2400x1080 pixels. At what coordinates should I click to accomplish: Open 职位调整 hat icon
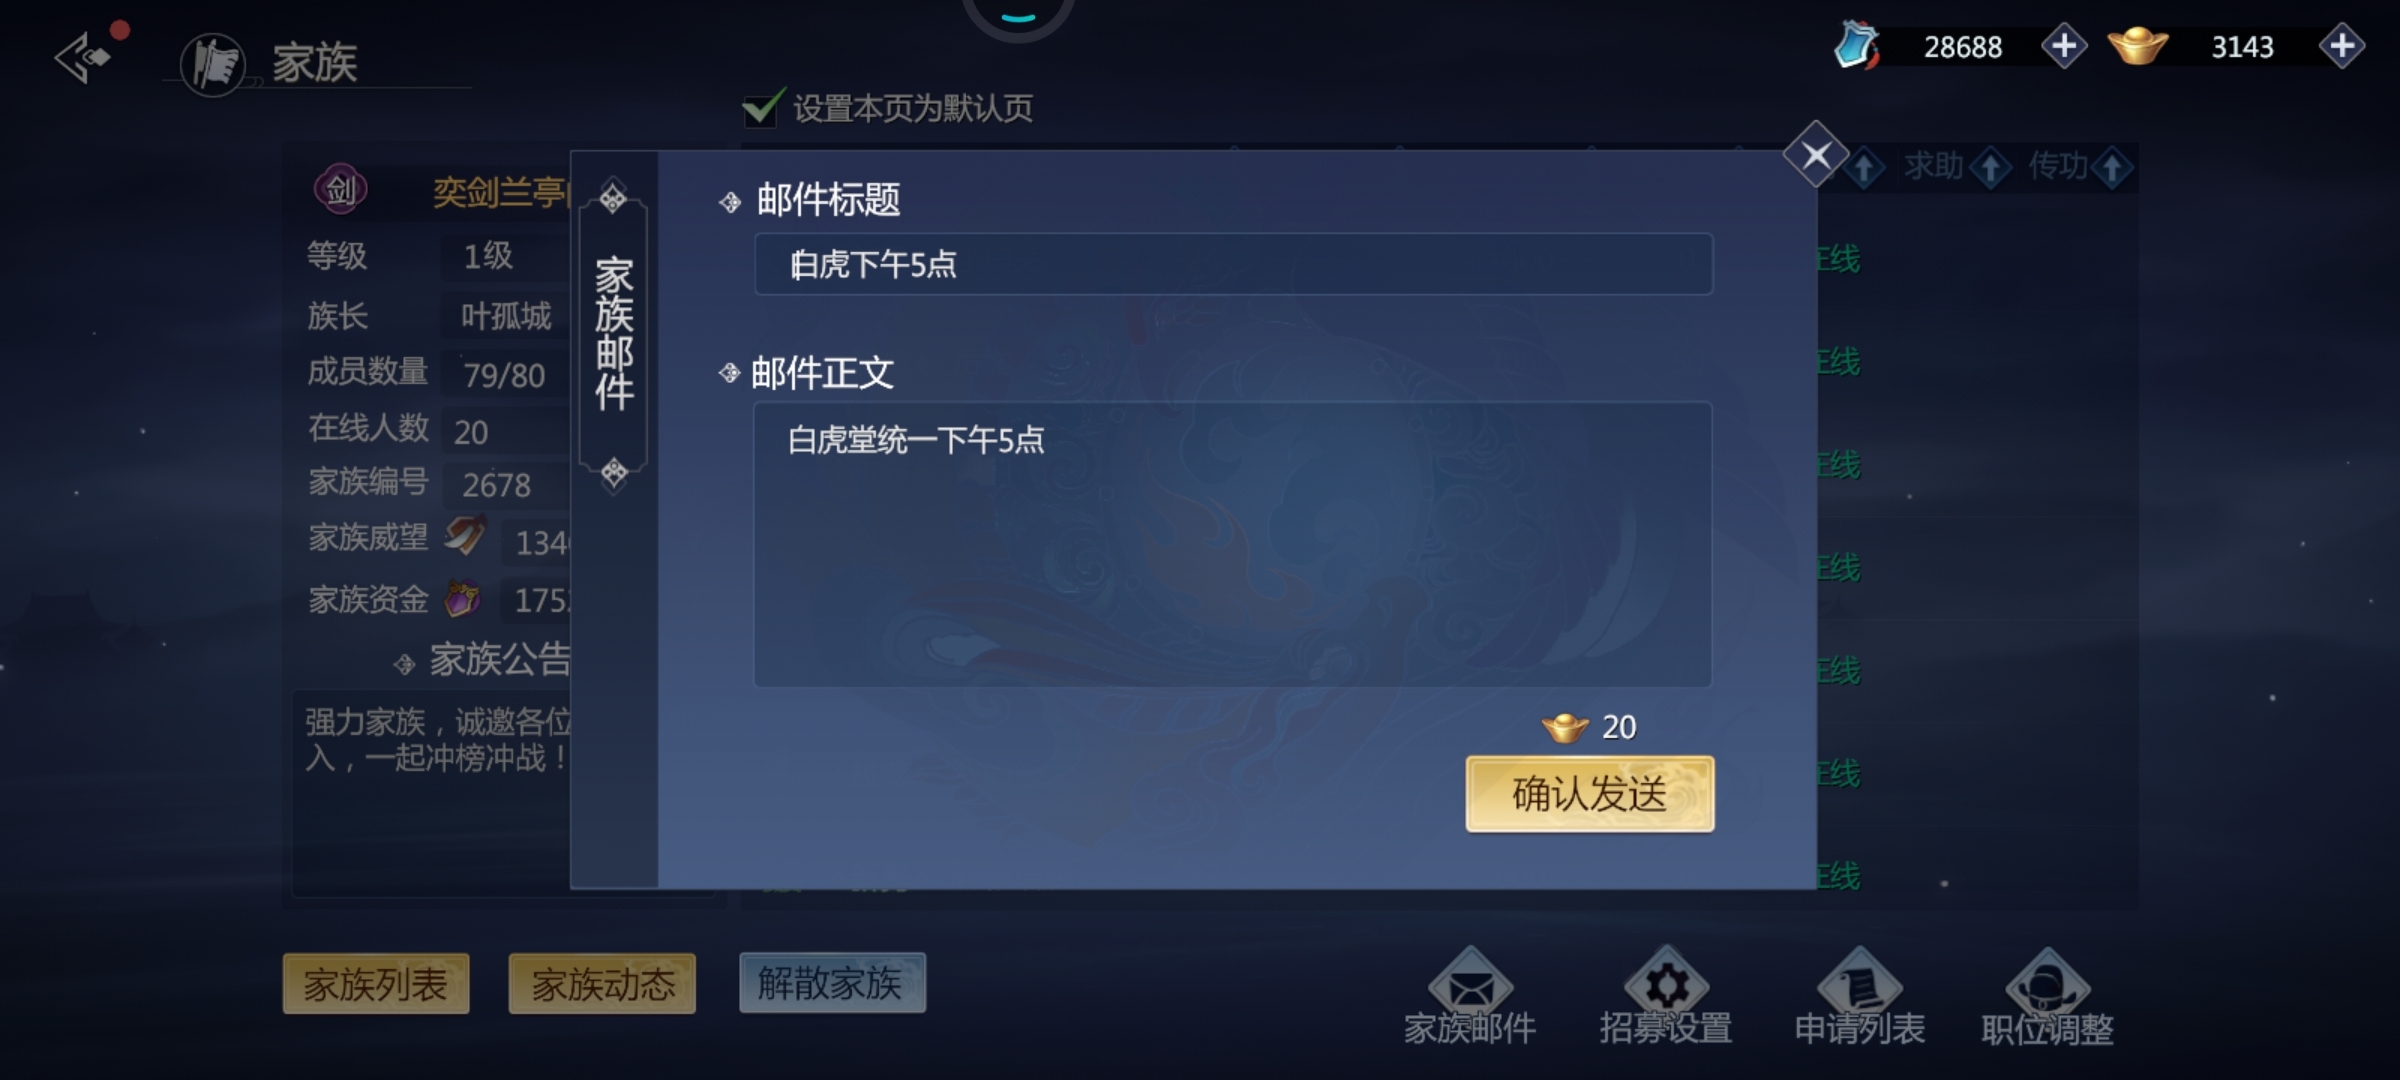click(x=2047, y=985)
